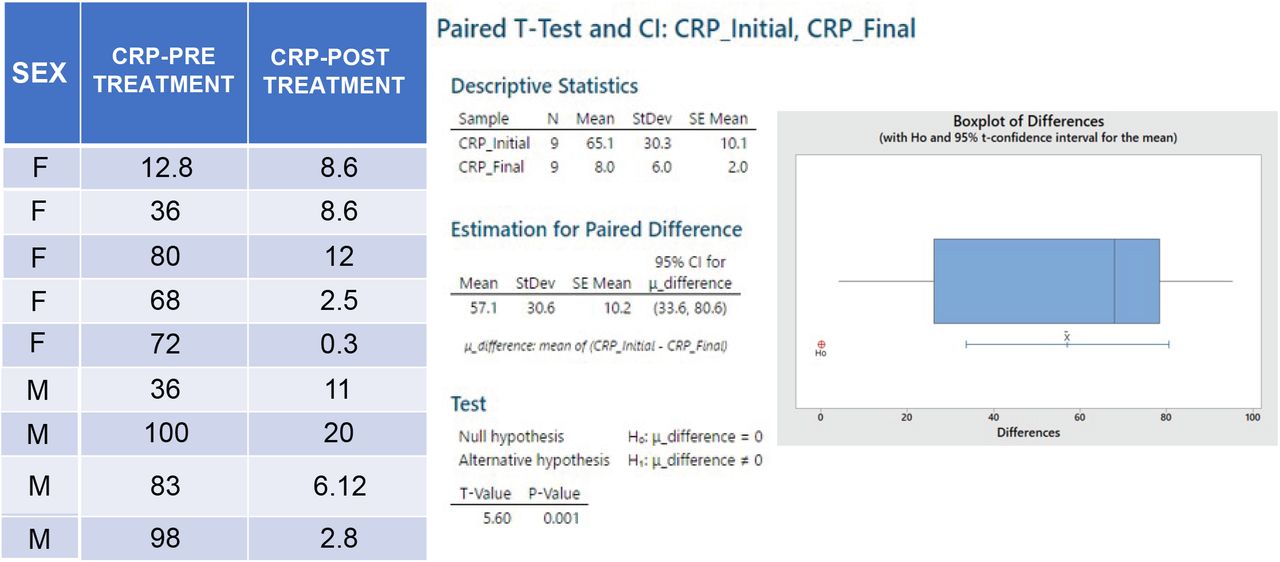Select the CRP-PRE TREATMENT column header

(x=164, y=73)
